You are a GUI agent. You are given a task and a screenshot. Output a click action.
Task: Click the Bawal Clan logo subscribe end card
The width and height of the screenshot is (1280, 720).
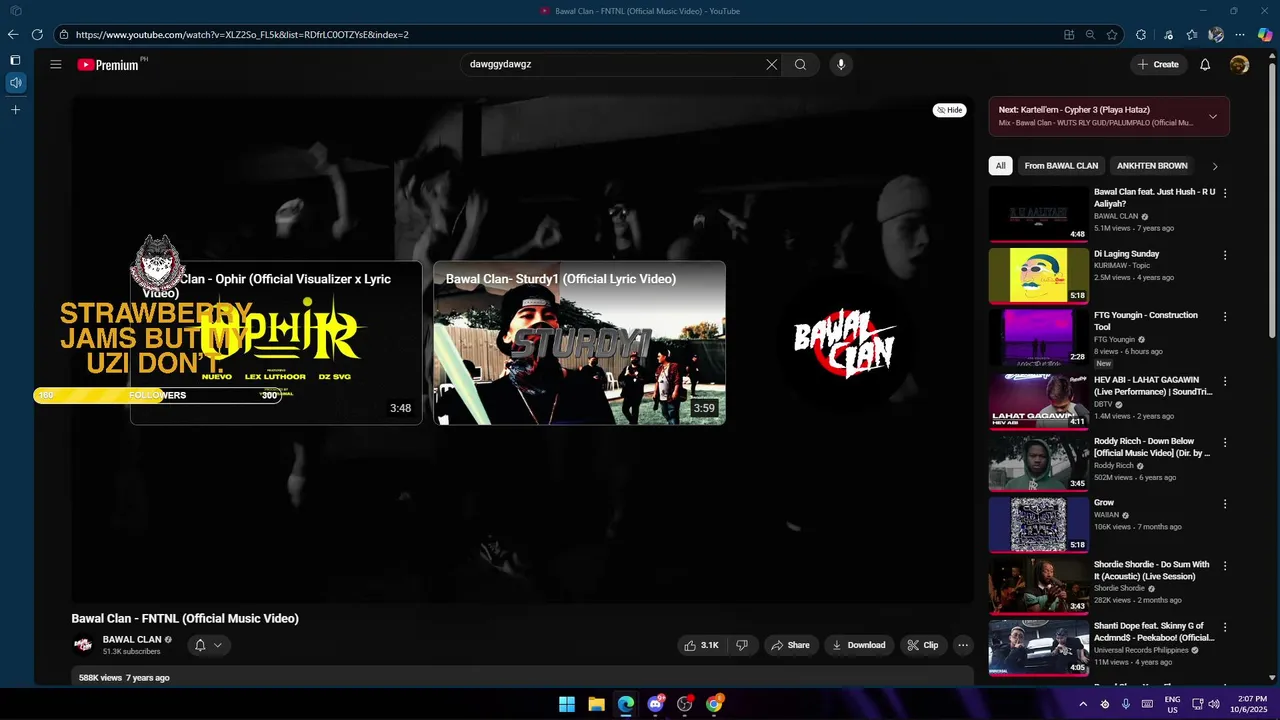tap(845, 343)
